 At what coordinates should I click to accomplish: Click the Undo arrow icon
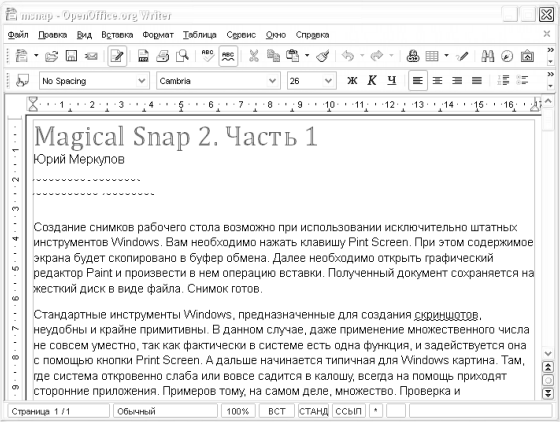click(348, 56)
